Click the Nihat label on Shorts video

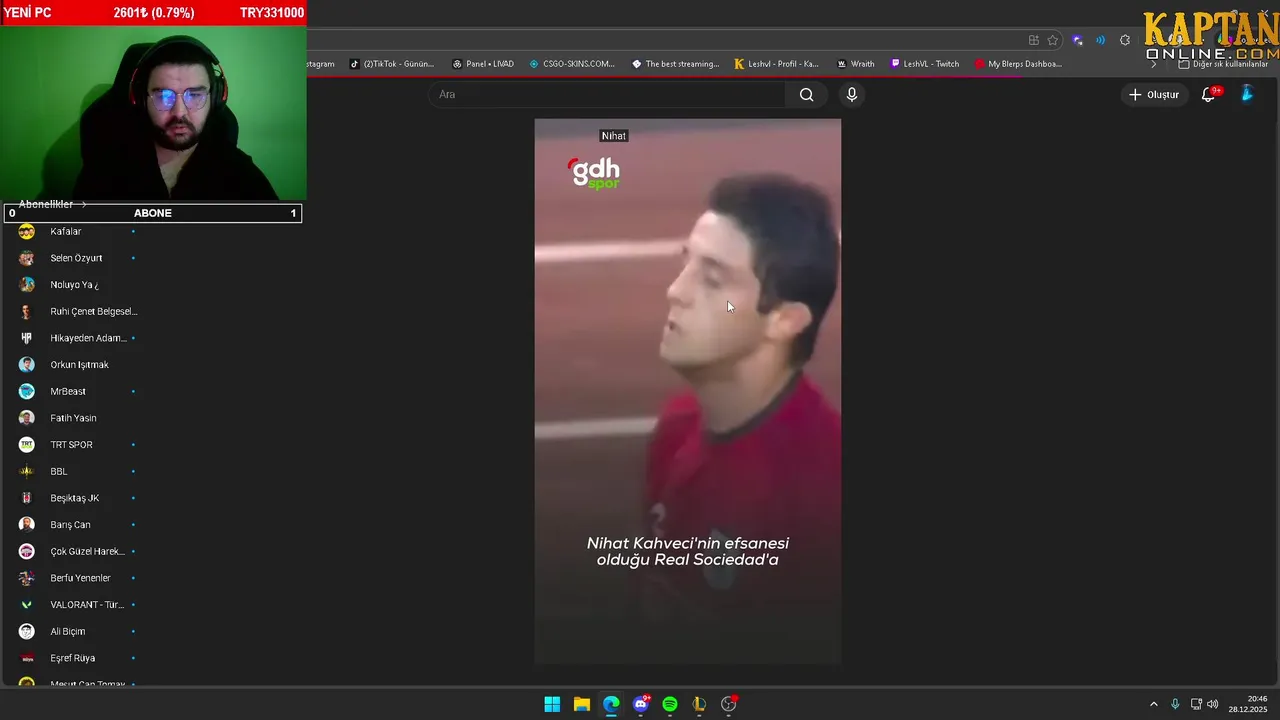pyautogui.click(x=614, y=136)
